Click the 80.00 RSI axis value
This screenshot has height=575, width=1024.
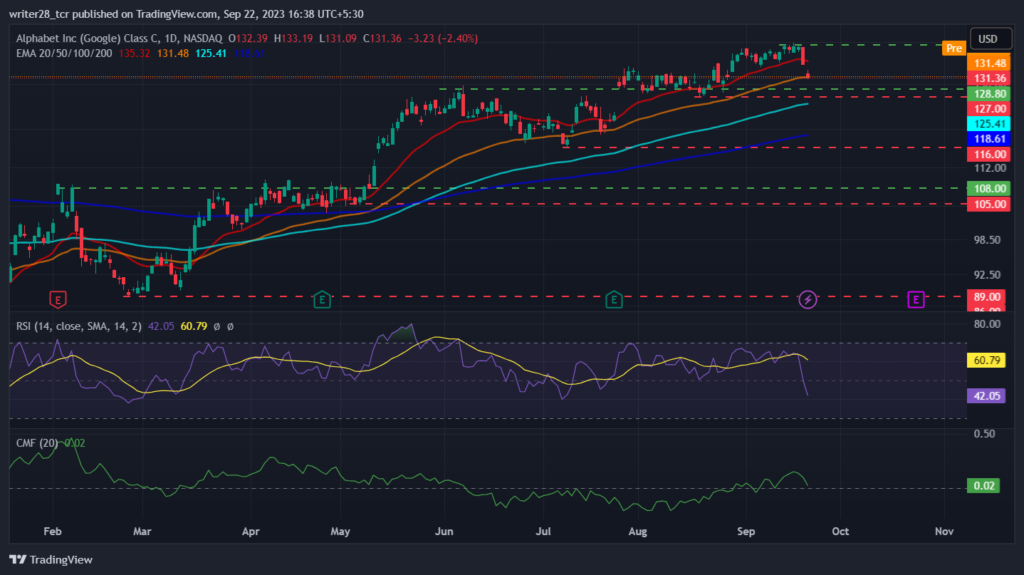[x=987, y=324]
